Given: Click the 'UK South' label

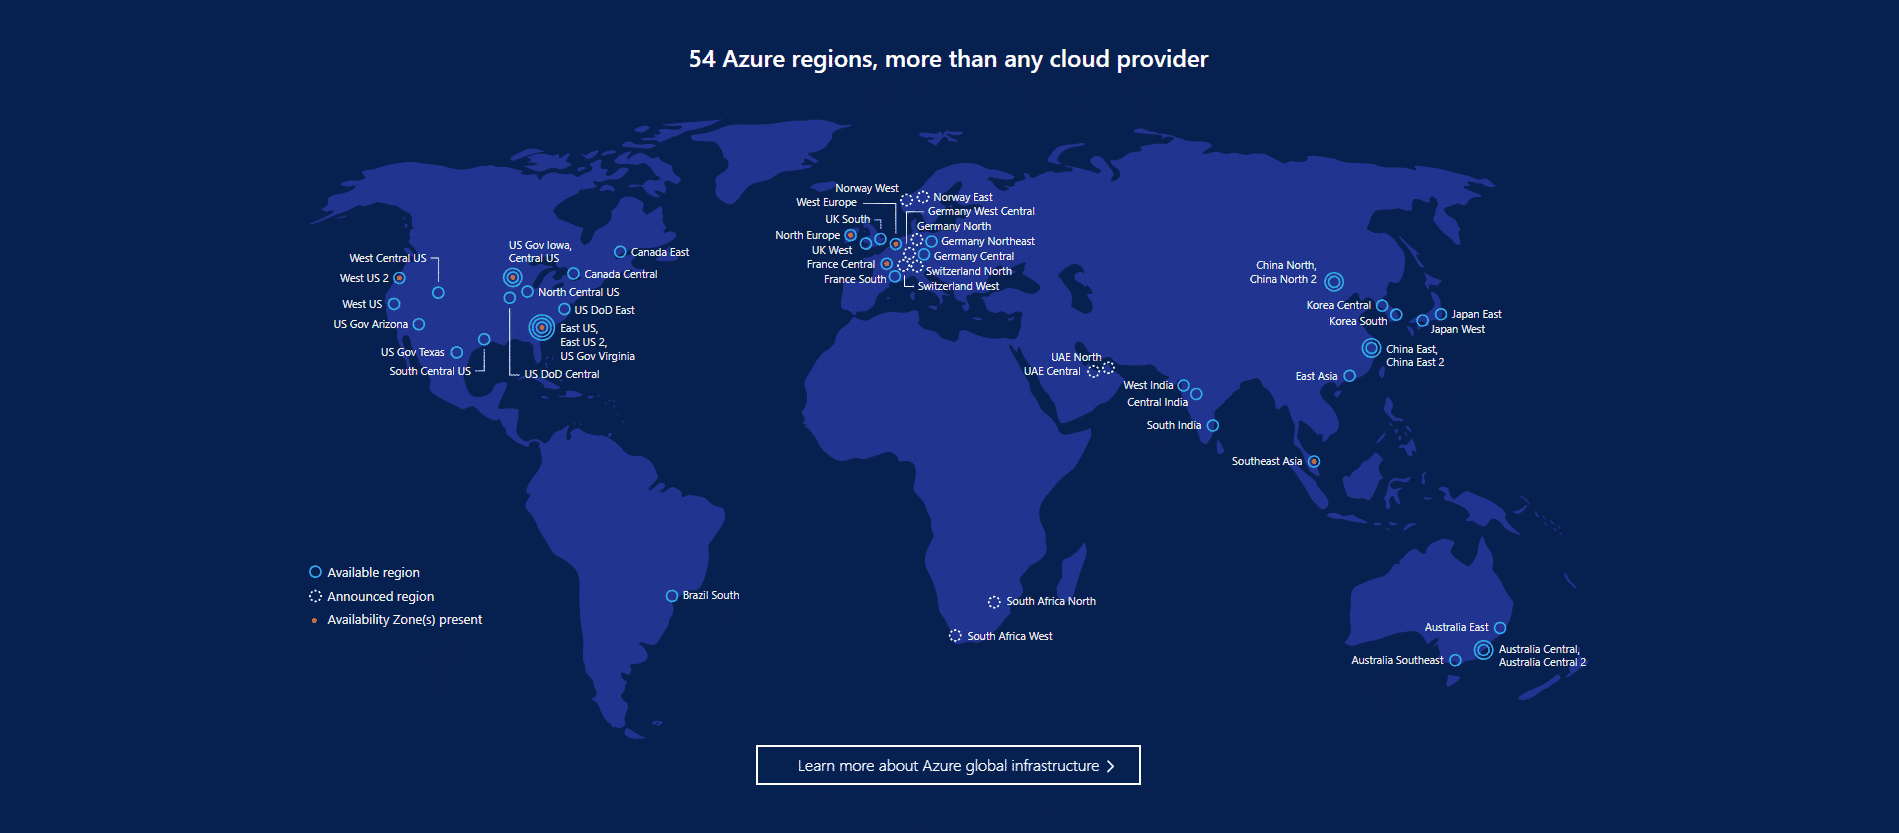Looking at the screenshot, I should click(x=847, y=219).
